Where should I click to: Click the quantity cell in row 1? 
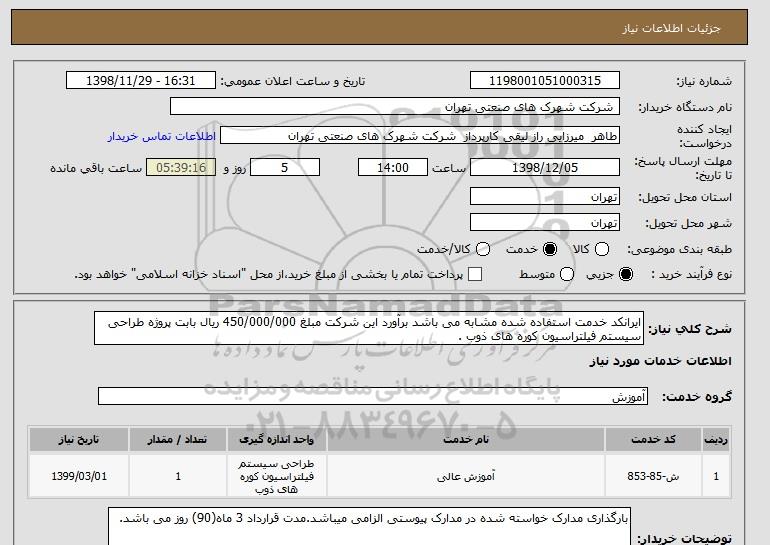[x=178, y=476]
